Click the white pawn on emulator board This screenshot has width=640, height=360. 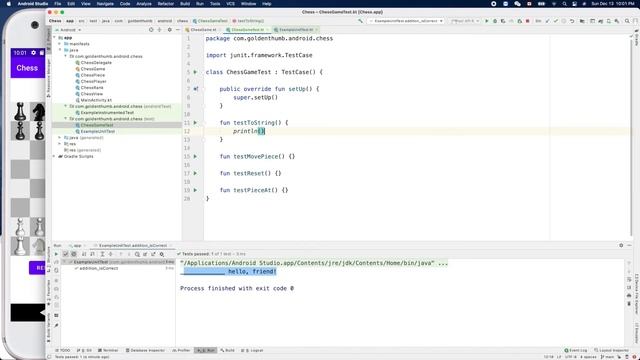pyautogui.click(x=20, y=227)
